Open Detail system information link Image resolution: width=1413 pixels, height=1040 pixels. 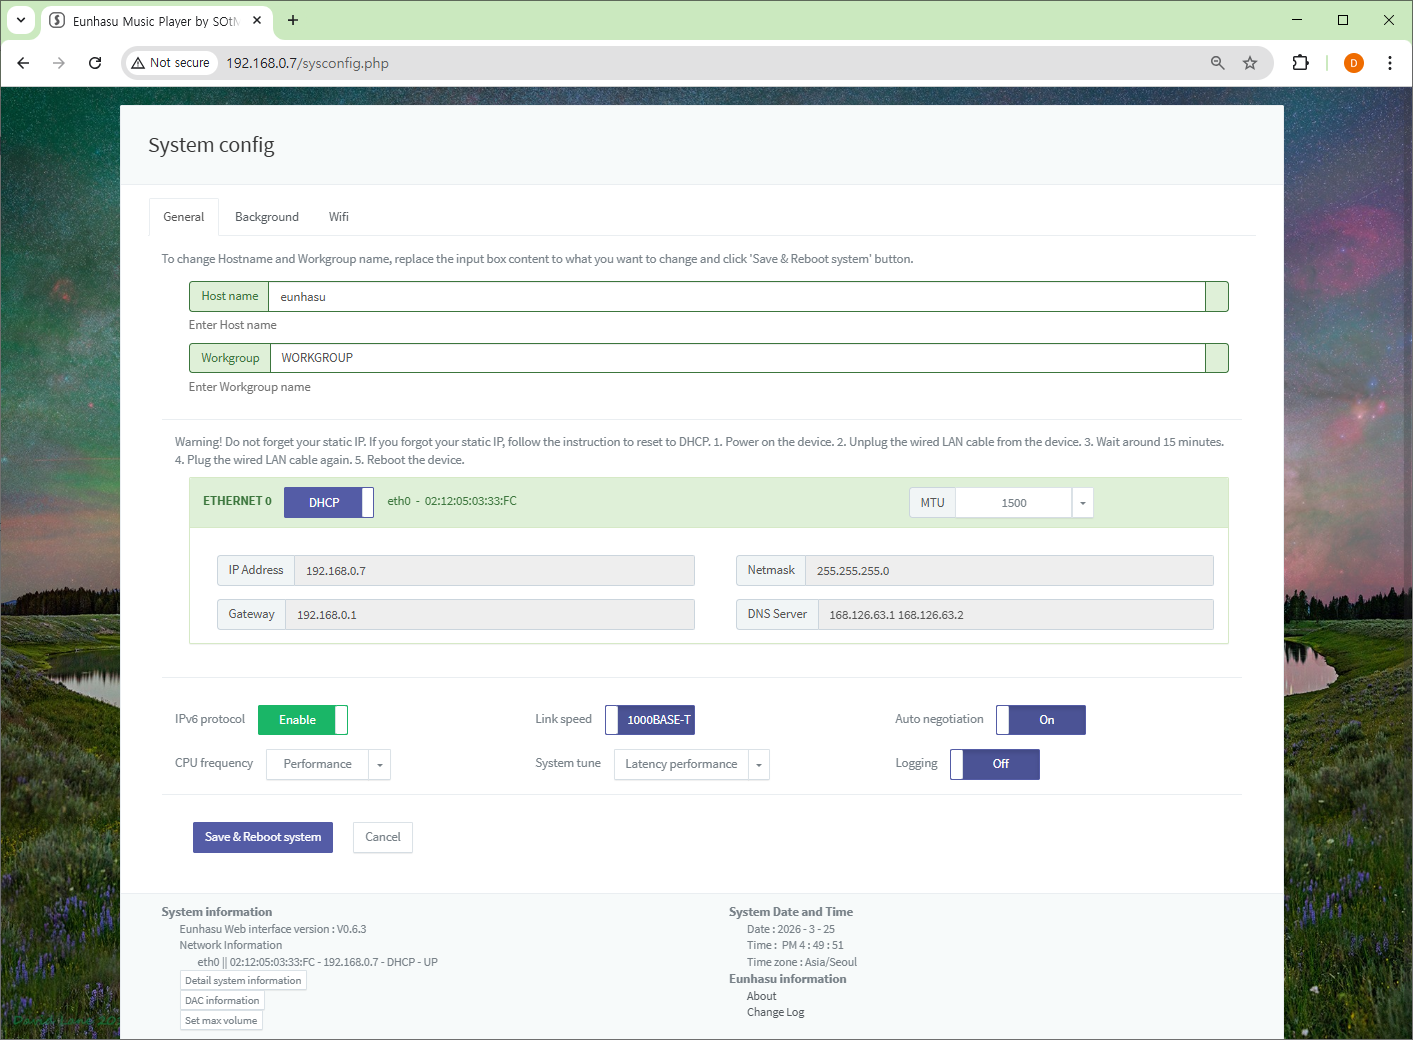click(x=243, y=981)
